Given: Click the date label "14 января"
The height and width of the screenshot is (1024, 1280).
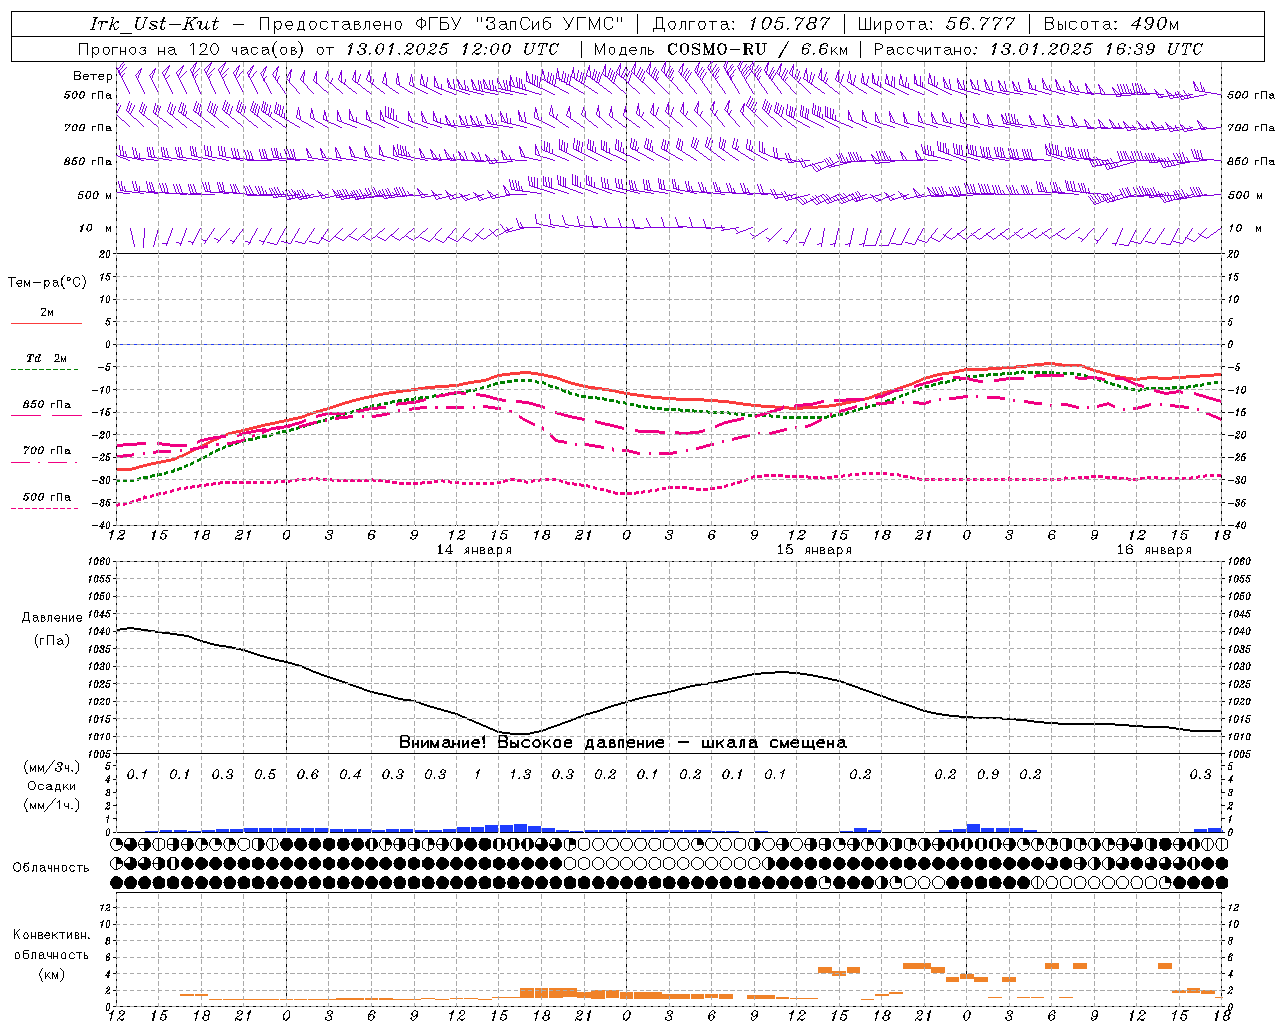Looking at the screenshot, I should click(x=475, y=550).
